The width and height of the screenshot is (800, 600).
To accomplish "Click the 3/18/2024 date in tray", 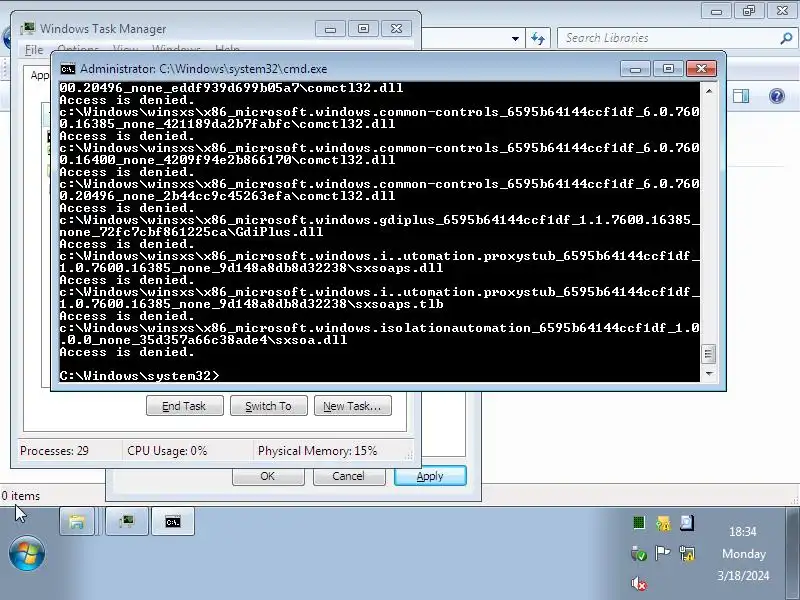I will 743,576.
